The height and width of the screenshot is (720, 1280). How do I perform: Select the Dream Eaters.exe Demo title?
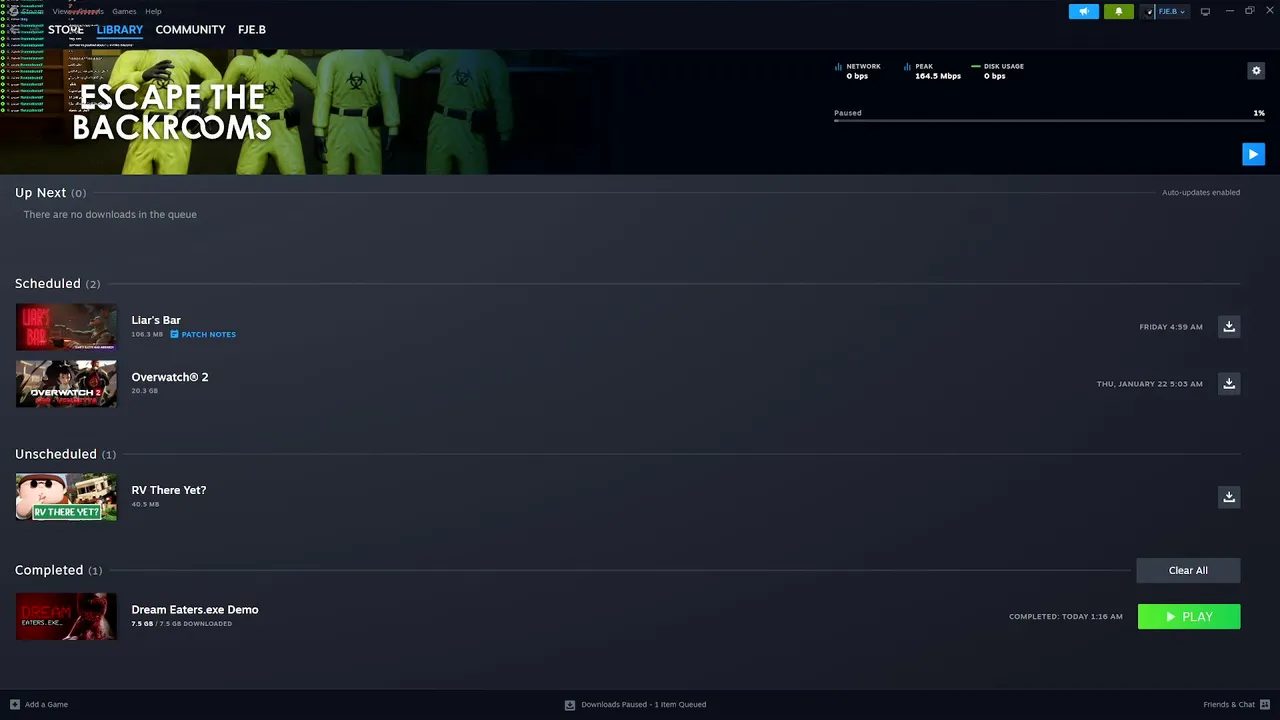point(195,610)
